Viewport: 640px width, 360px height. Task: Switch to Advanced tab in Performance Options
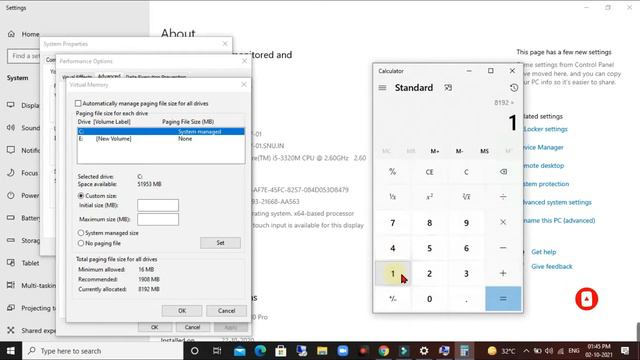pyautogui.click(x=109, y=76)
